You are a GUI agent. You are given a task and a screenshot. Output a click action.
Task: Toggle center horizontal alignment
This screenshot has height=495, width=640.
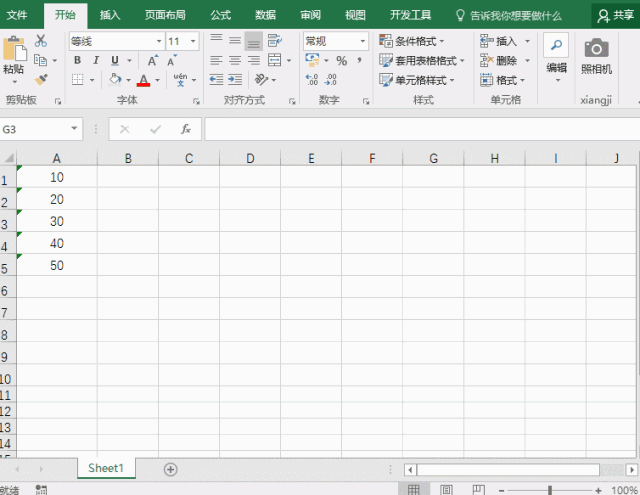coord(235,61)
